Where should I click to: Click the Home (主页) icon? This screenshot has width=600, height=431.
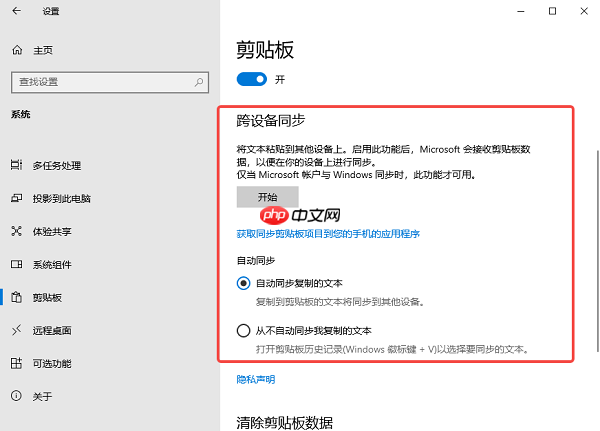17,49
